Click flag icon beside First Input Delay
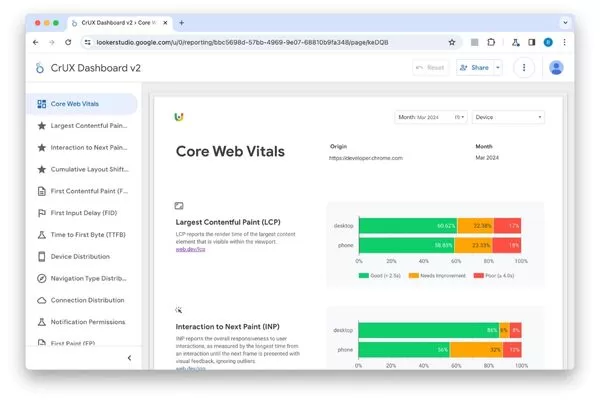600x400 pixels. [x=41, y=213]
